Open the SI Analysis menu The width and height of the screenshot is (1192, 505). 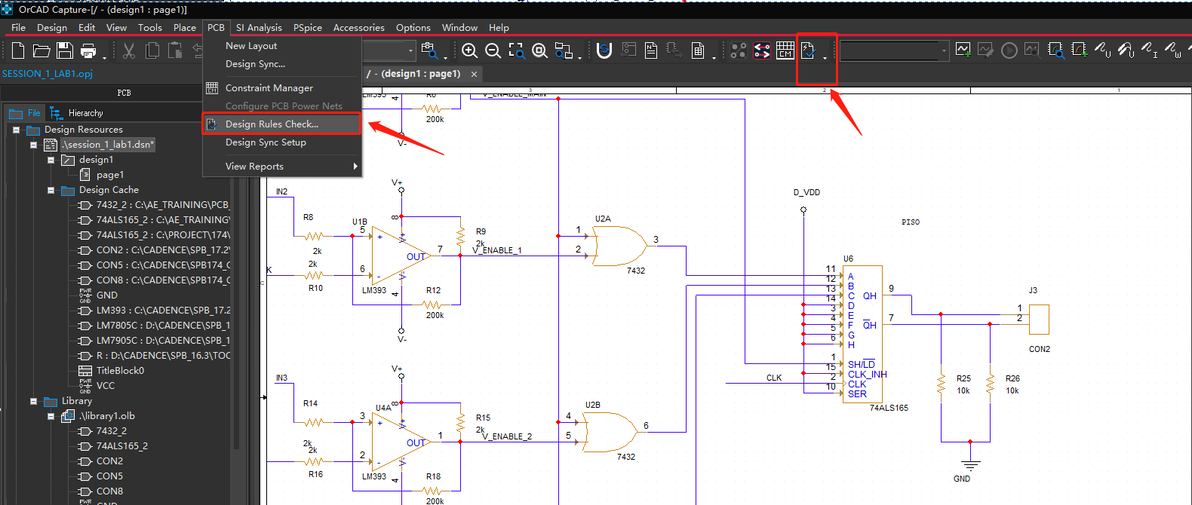pos(258,27)
